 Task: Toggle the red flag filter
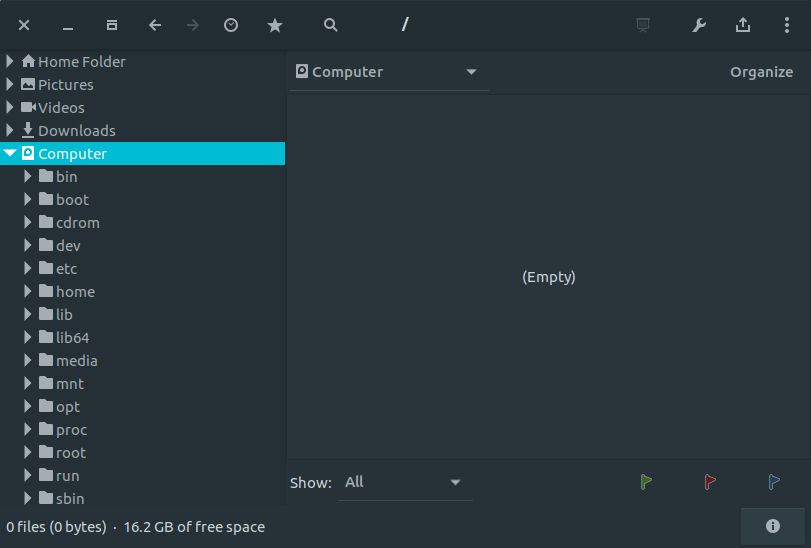click(710, 482)
